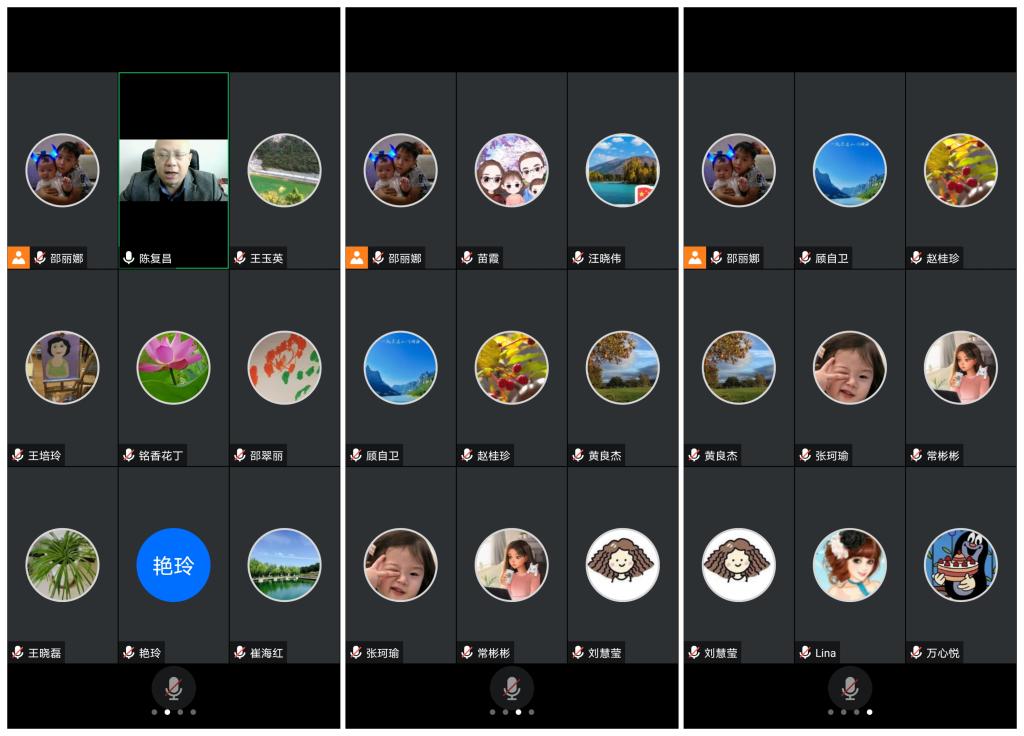Toggle the mute button in the middle panel

tap(511, 688)
